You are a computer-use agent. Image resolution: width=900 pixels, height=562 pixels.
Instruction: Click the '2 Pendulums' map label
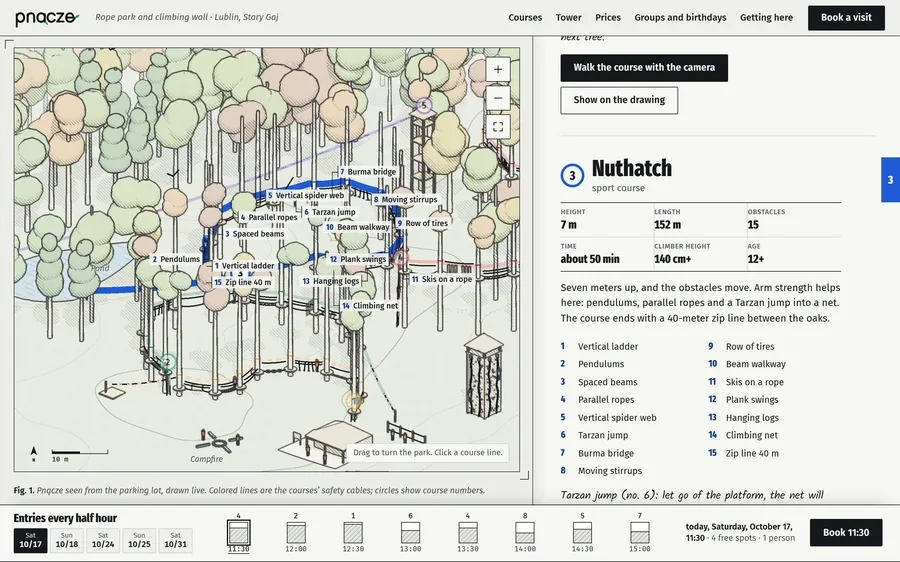point(176,259)
